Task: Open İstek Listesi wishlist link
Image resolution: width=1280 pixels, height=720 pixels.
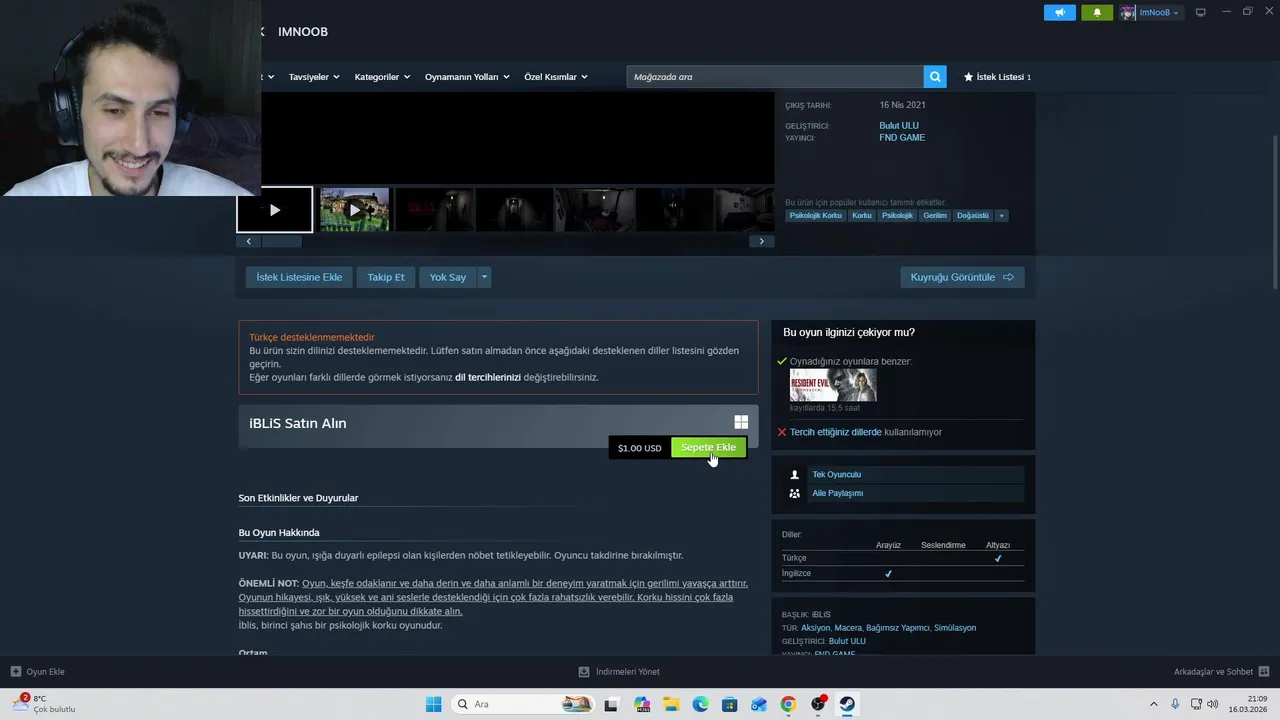Action: (997, 77)
